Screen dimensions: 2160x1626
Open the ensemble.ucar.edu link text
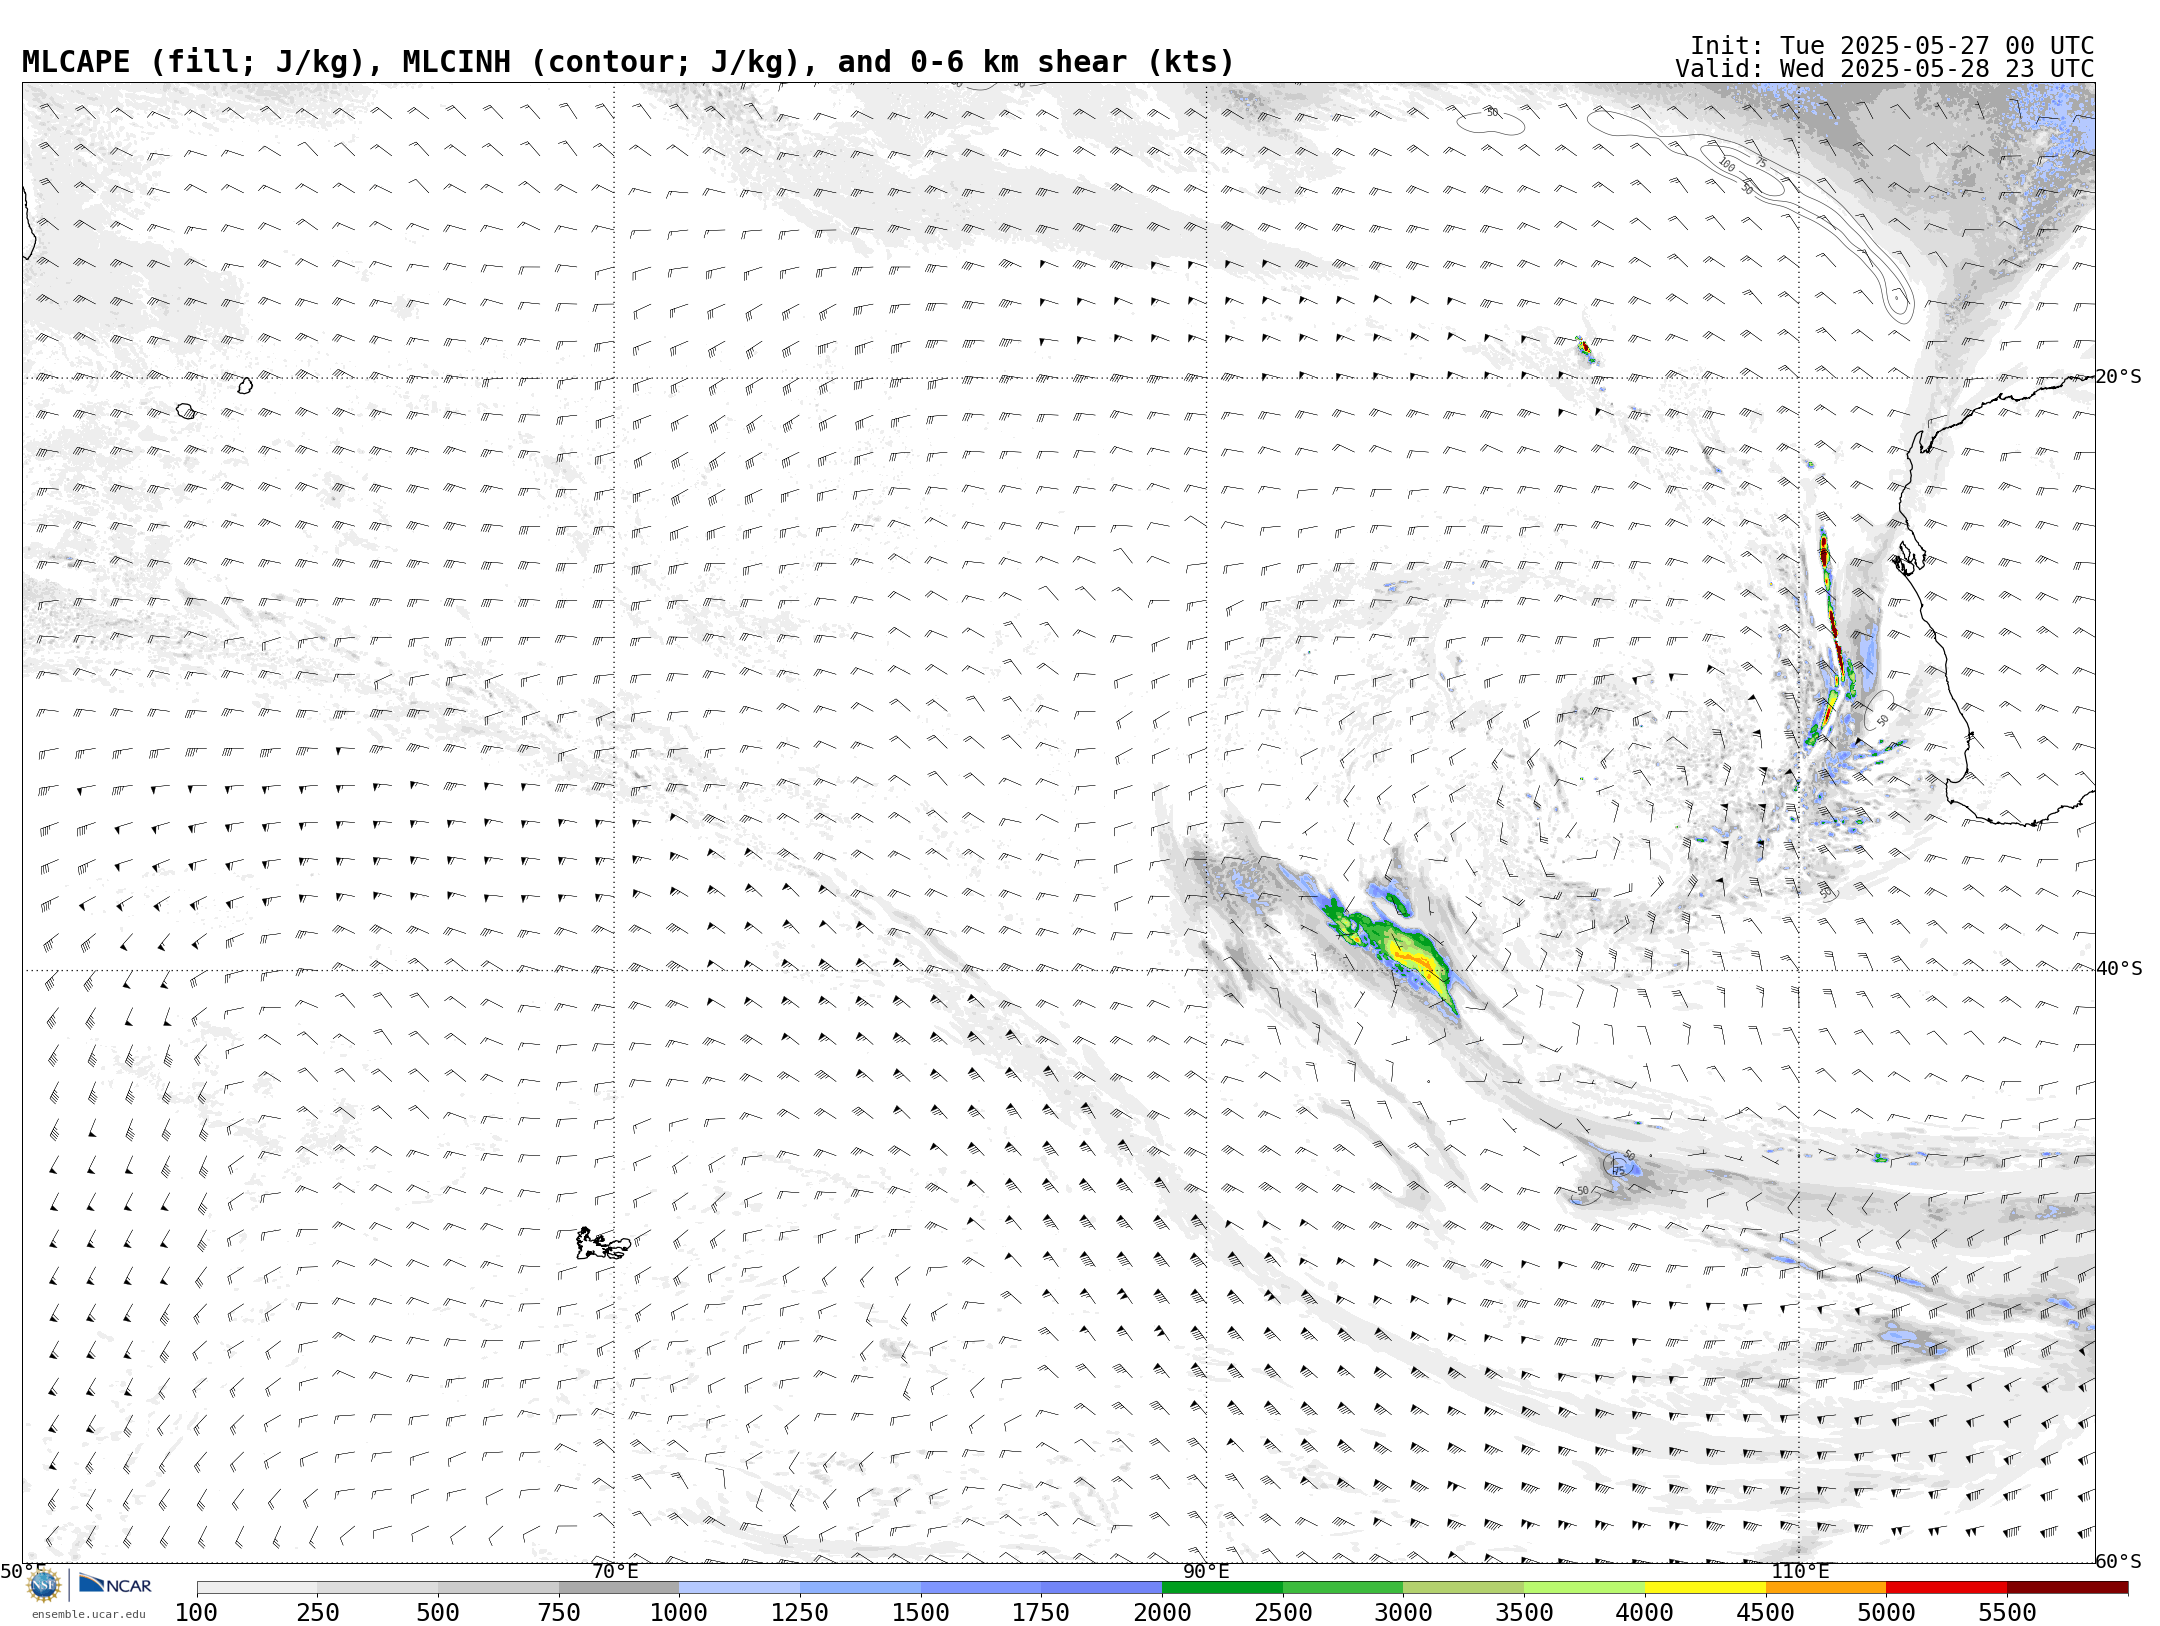coord(88,1614)
